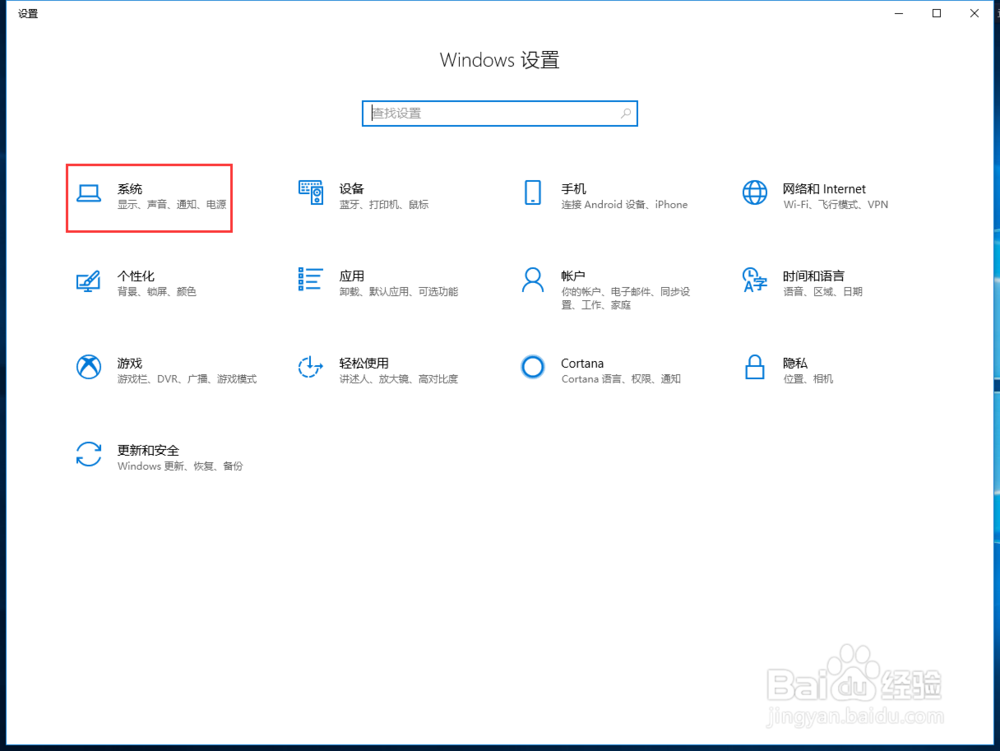Click the text Cortana 语言、权限、通知

[x=621, y=379]
